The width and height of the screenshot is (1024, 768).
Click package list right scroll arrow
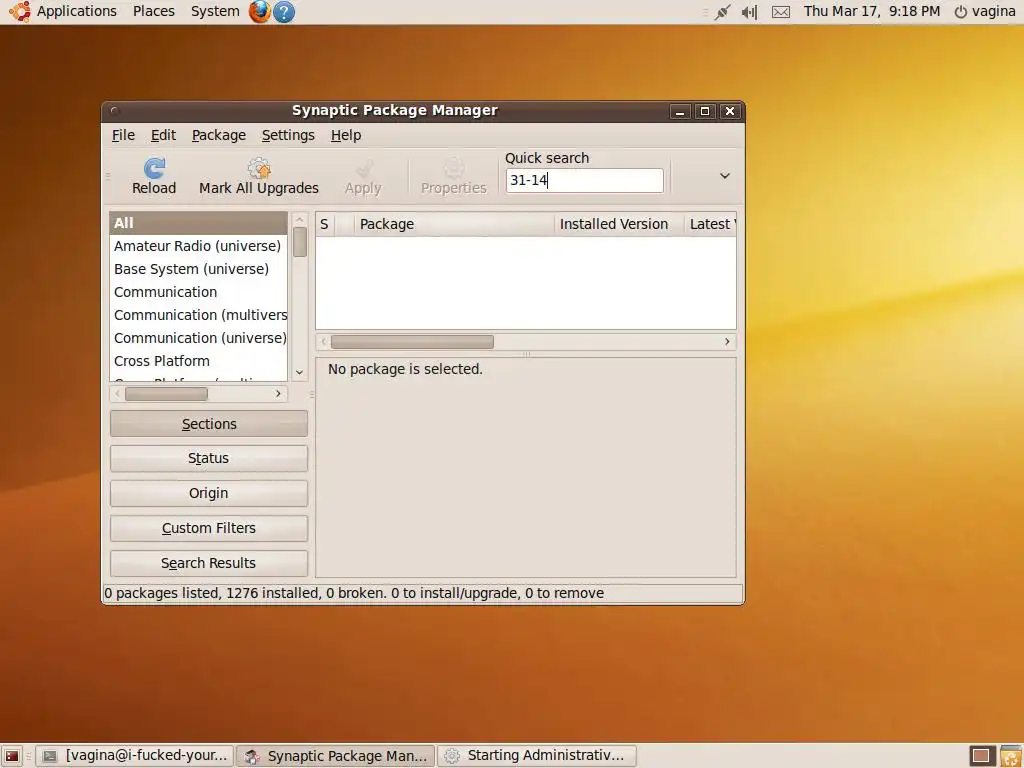727,342
